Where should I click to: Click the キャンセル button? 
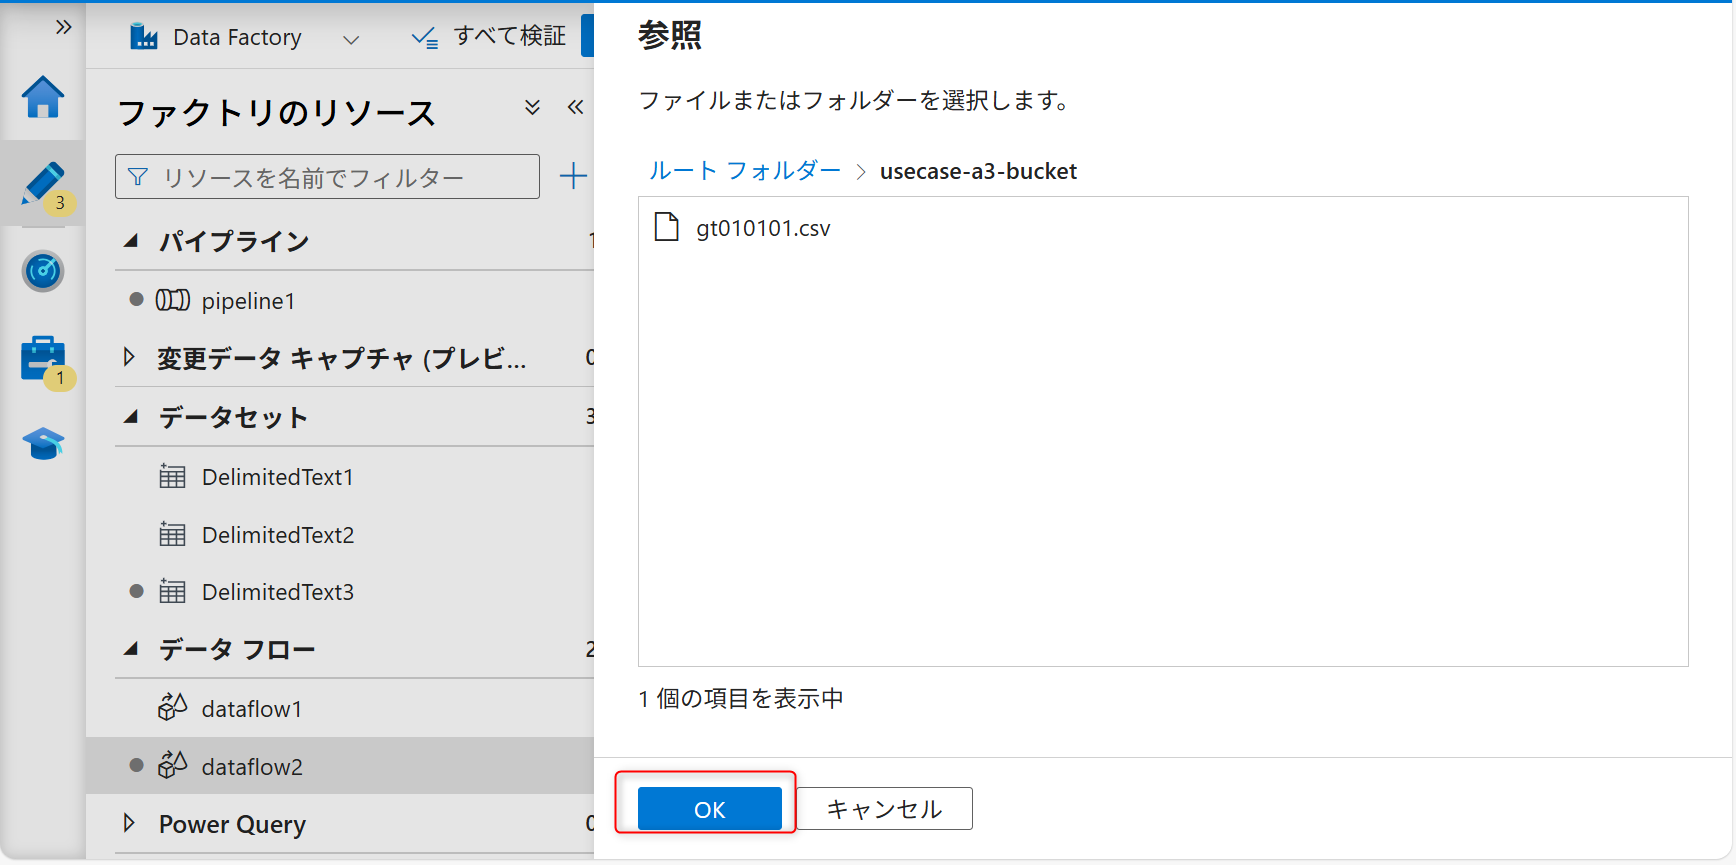pyautogui.click(x=884, y=809)
